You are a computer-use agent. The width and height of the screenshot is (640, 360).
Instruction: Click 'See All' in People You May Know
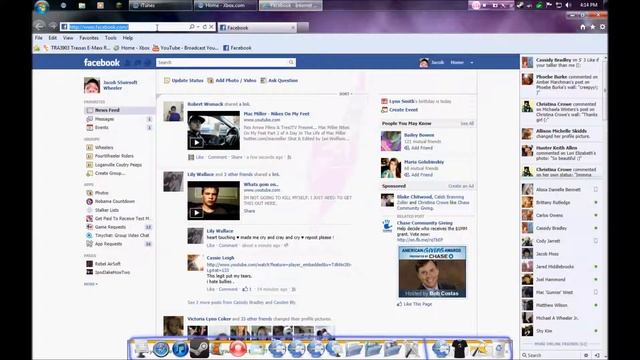pyautogui.click(x=467, y=123)
